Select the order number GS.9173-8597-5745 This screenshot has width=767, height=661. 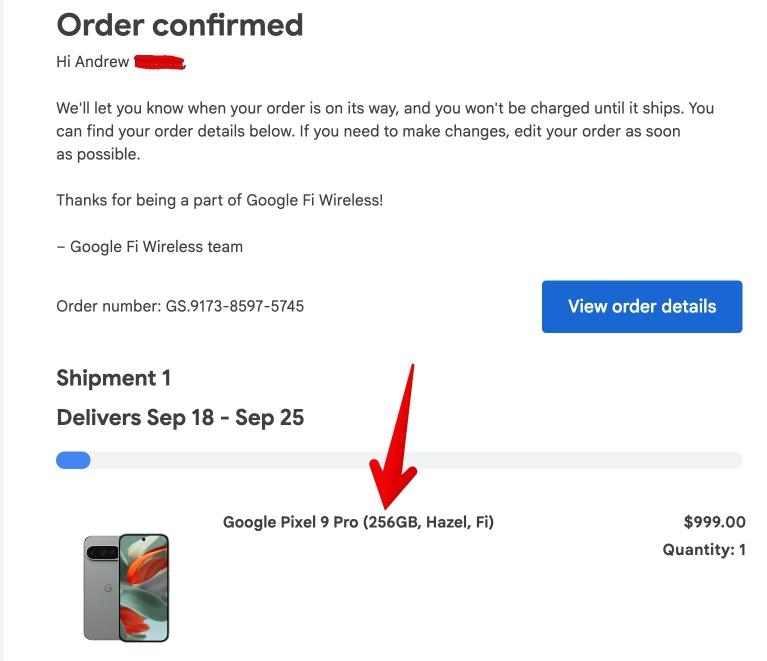(235, 306)
